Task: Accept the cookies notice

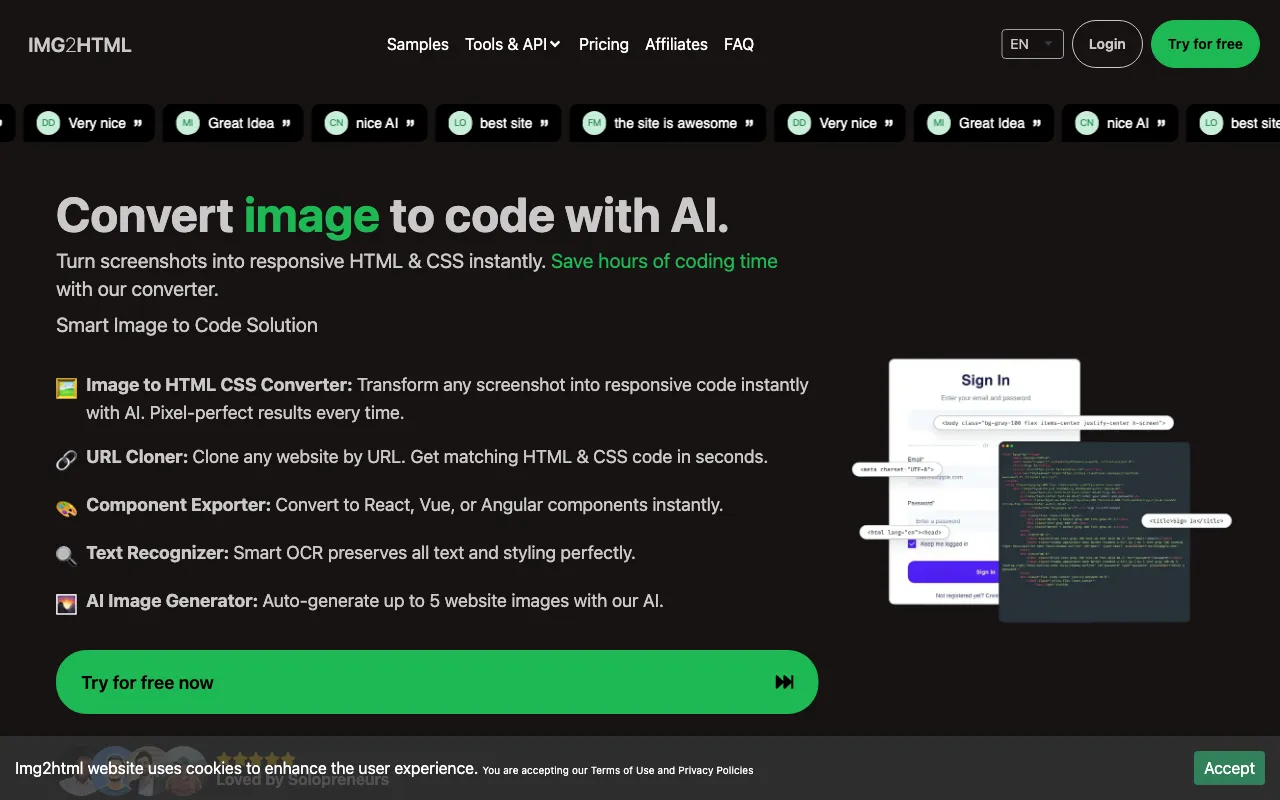Action: point(1229,768)
